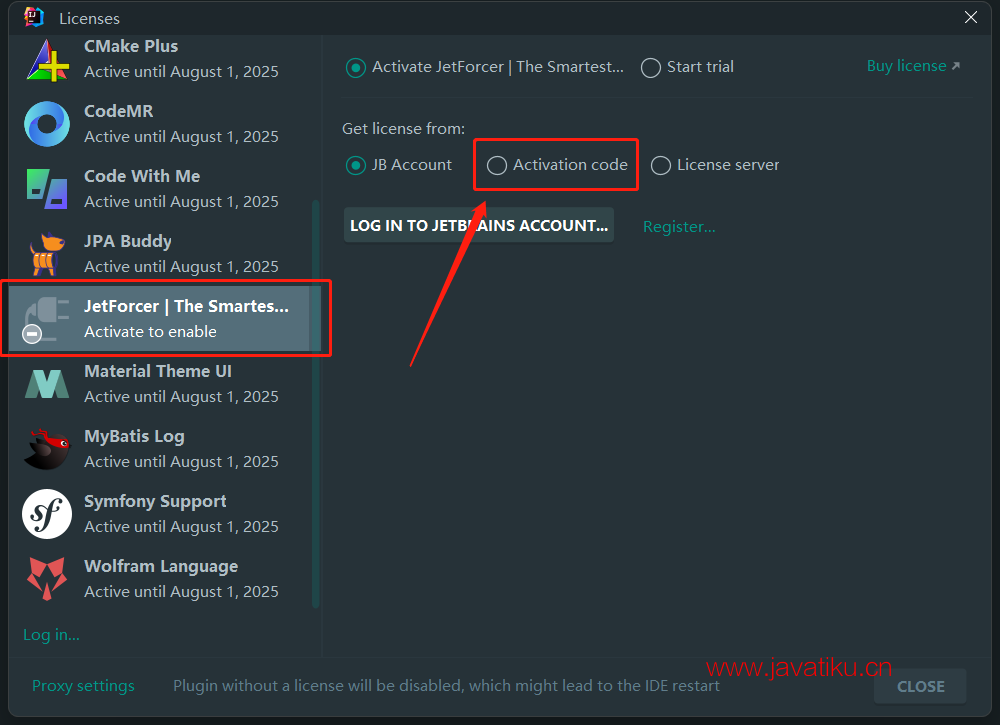Select the CMake Plus list entry name
1000x725 pixels.
point(131,47)
